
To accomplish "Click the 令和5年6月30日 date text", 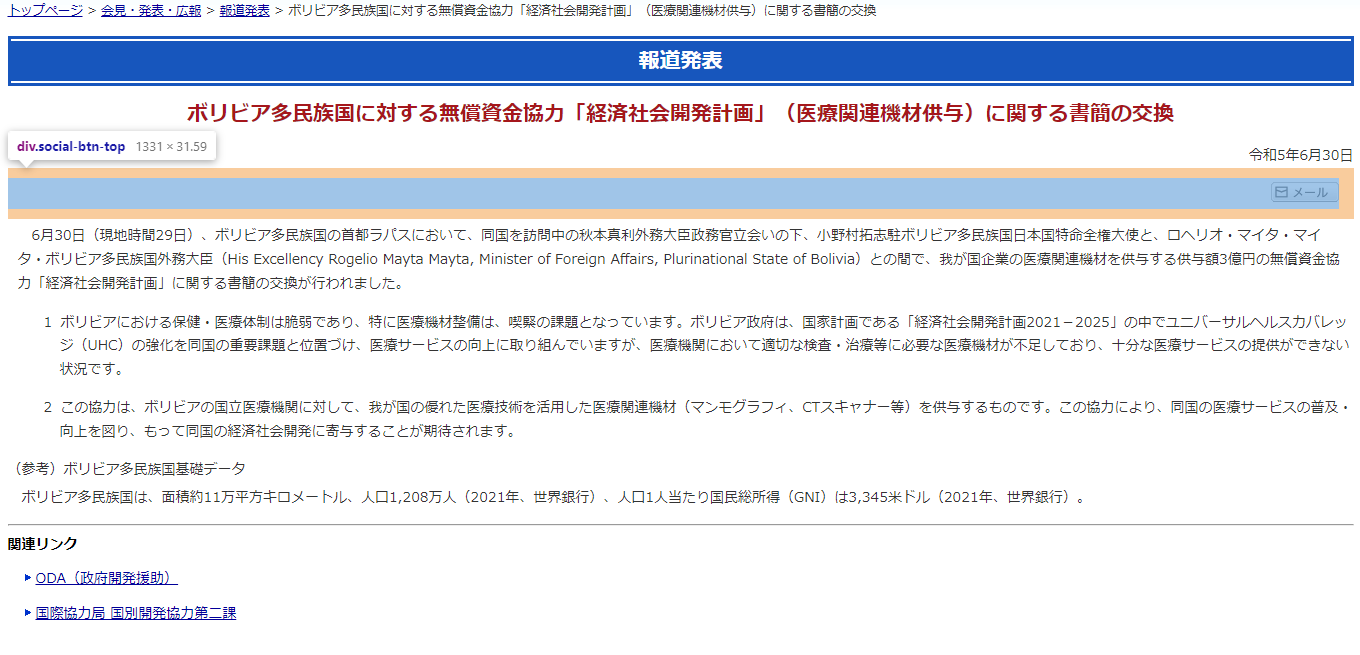I will coord(1300,155).
